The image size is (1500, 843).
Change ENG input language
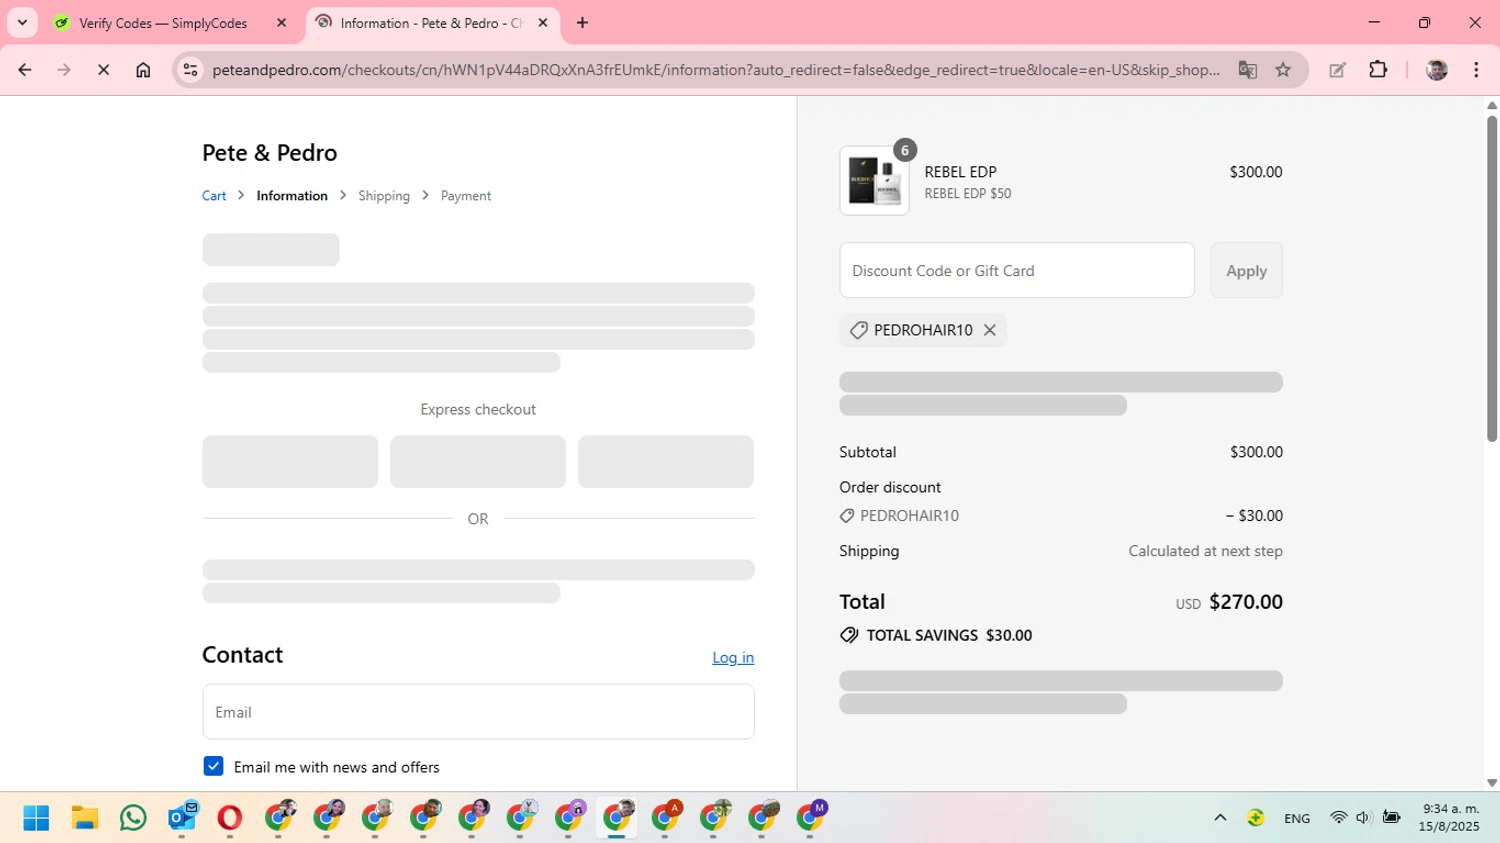coord(1297,818)
